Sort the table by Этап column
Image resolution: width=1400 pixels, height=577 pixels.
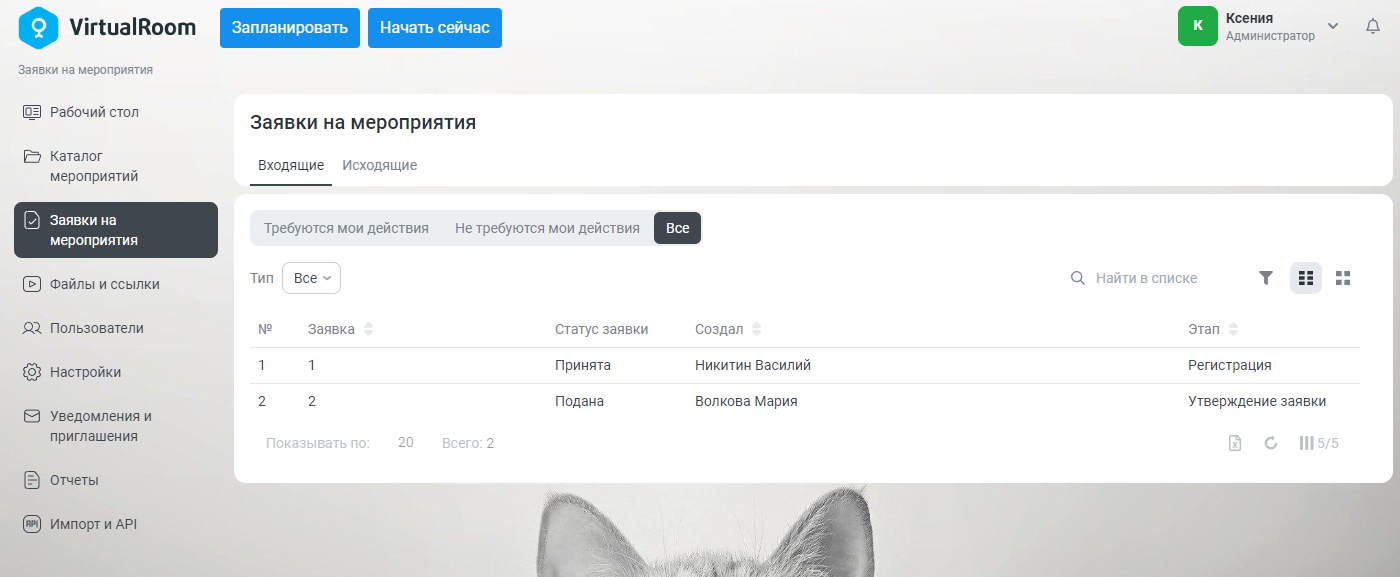pos(1233,329)
